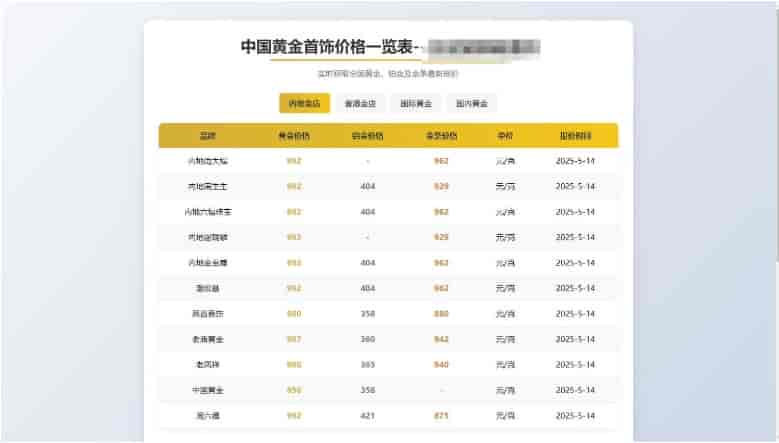This screenshot has height=443, width=779.
Task: Click gold bar price in 内地谢瑞麟 row
Action: coord(441,237)
